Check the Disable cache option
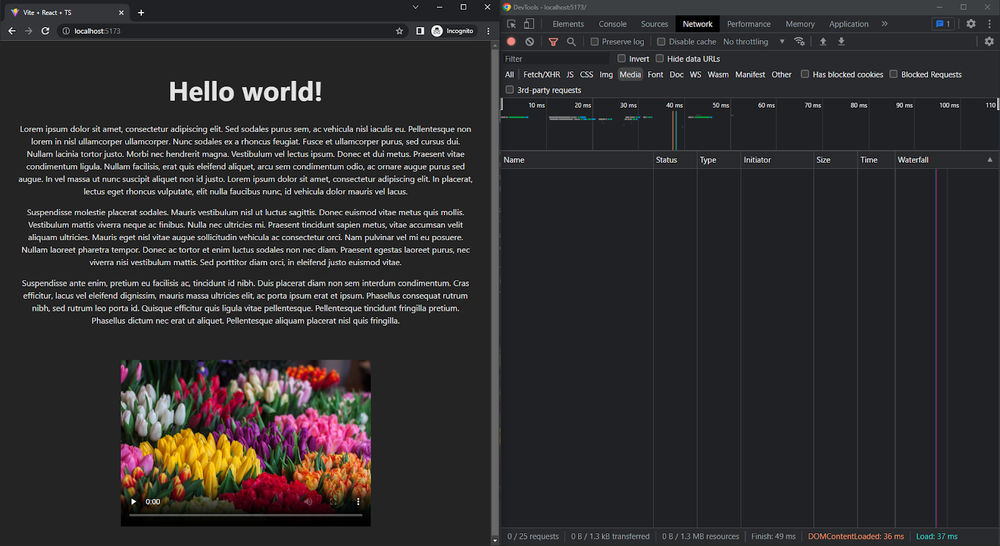 pyautogui.click(x=661, y=42)
